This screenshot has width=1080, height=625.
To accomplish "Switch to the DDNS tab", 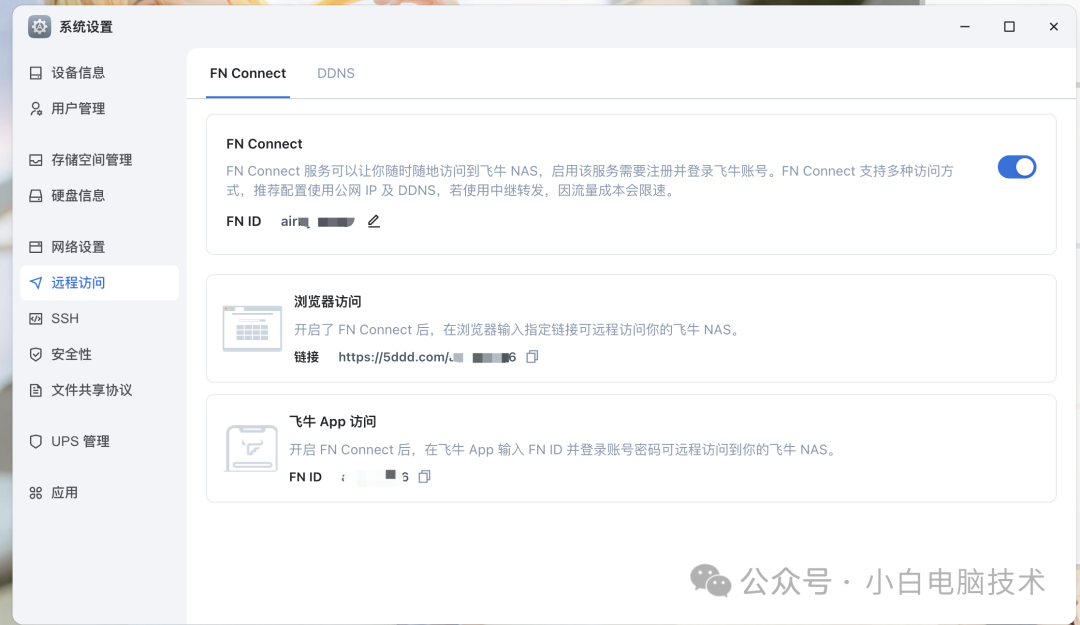I will pos(335,73).
